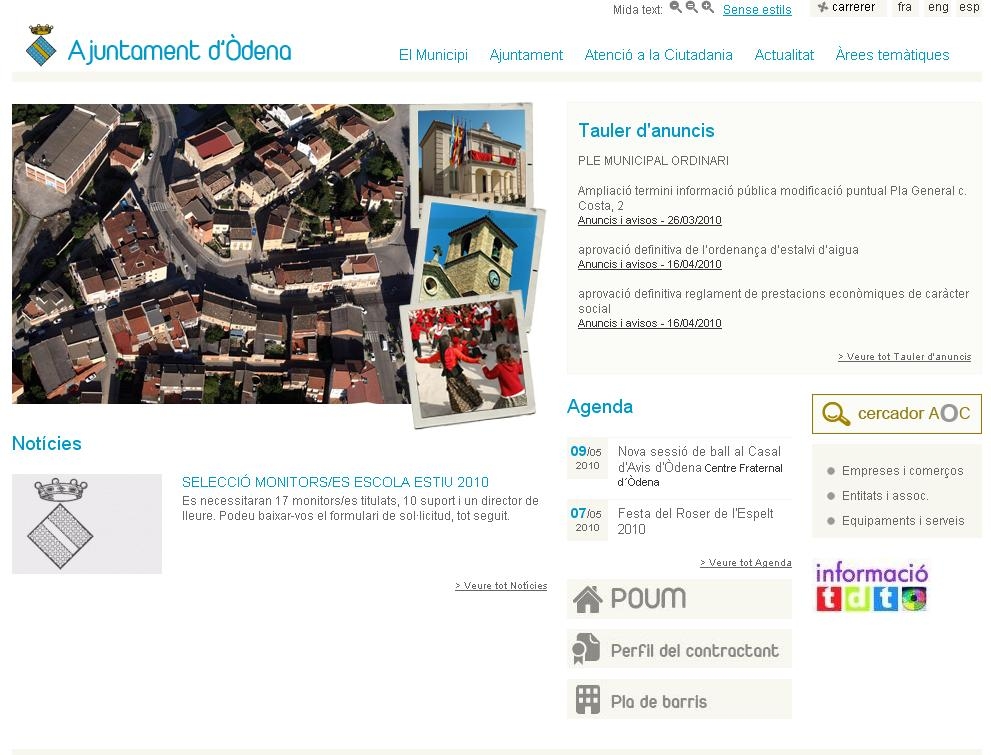Viewport: 991px width, 755px height.
Task: Click the increase text size magnifier icon
Action: [707, 8]
